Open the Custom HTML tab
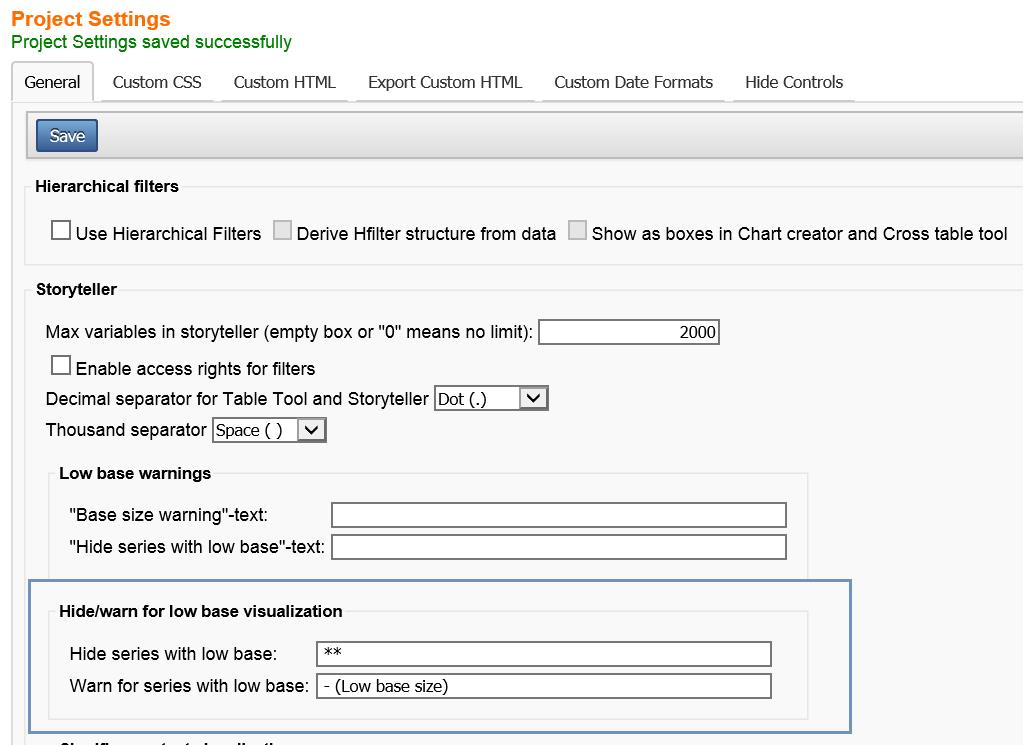 (284, 82)
